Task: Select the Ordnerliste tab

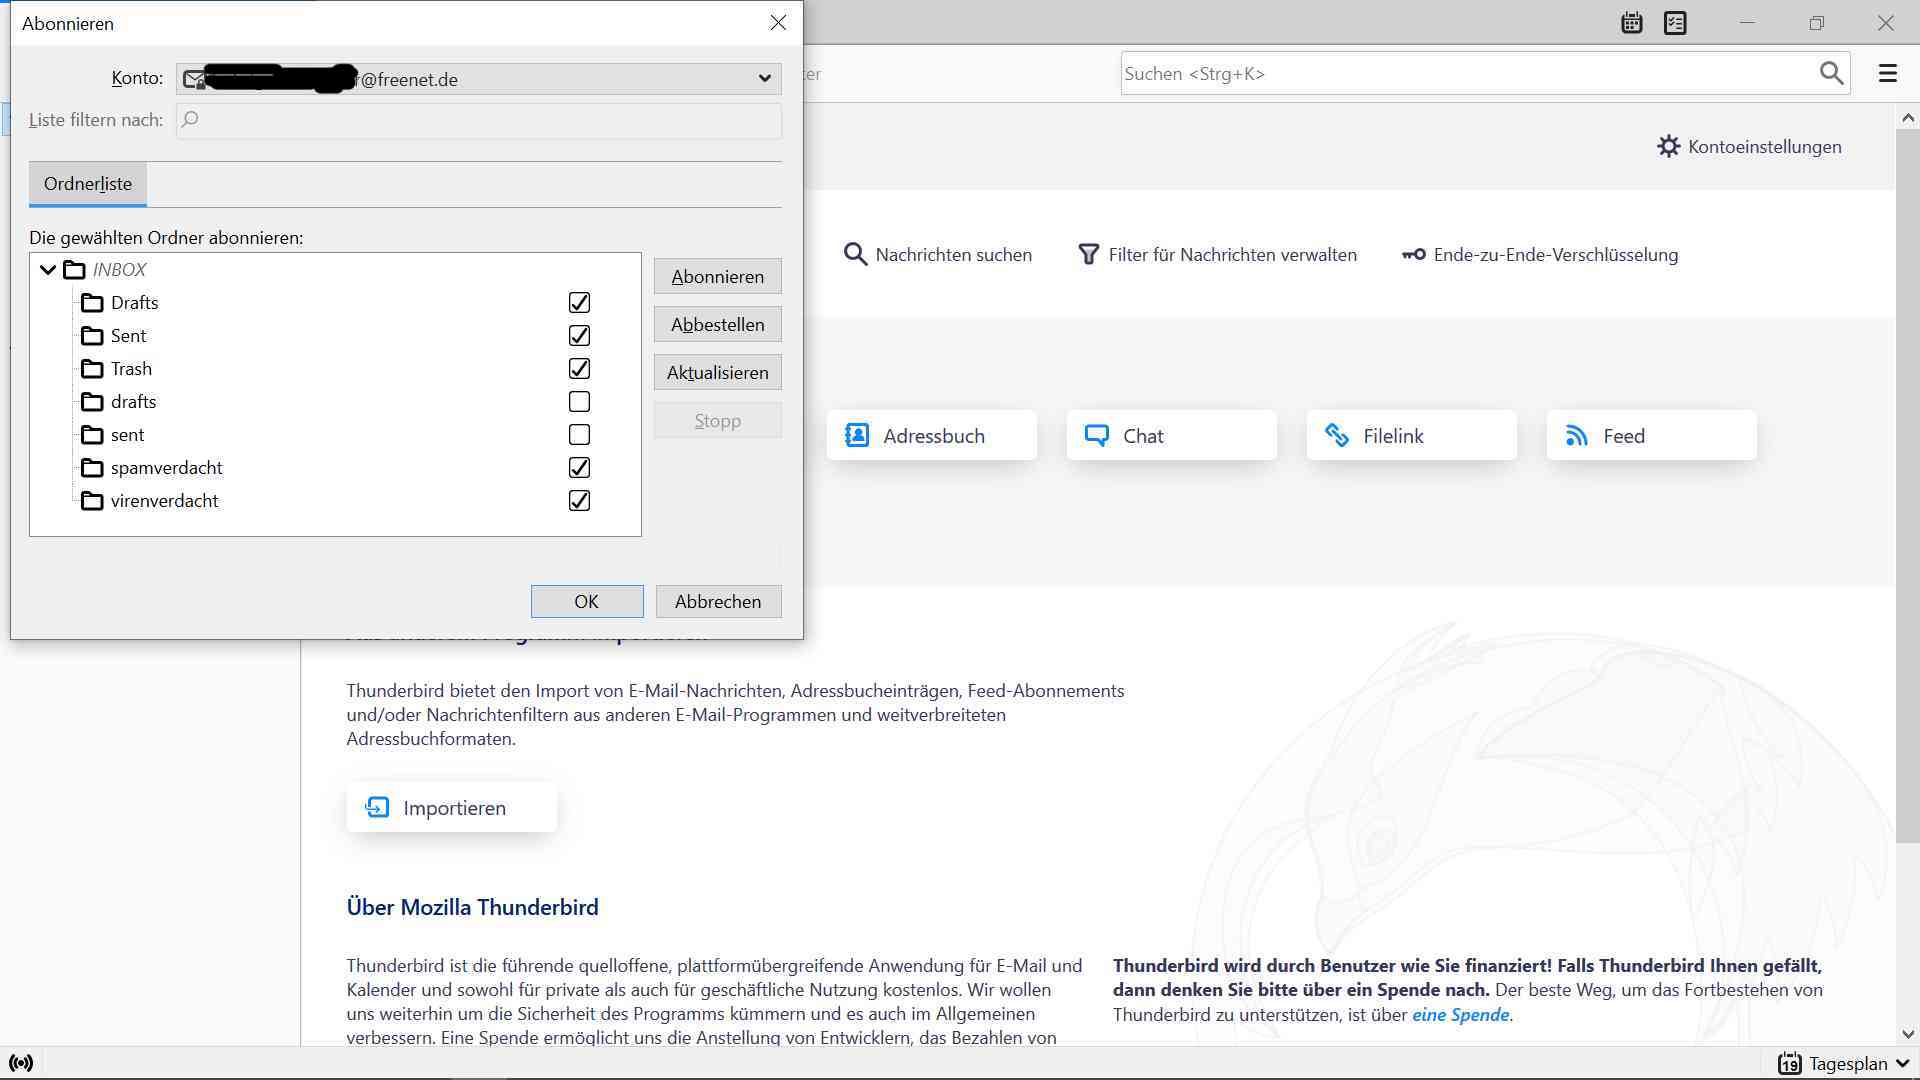Action: tap(88, 184)
